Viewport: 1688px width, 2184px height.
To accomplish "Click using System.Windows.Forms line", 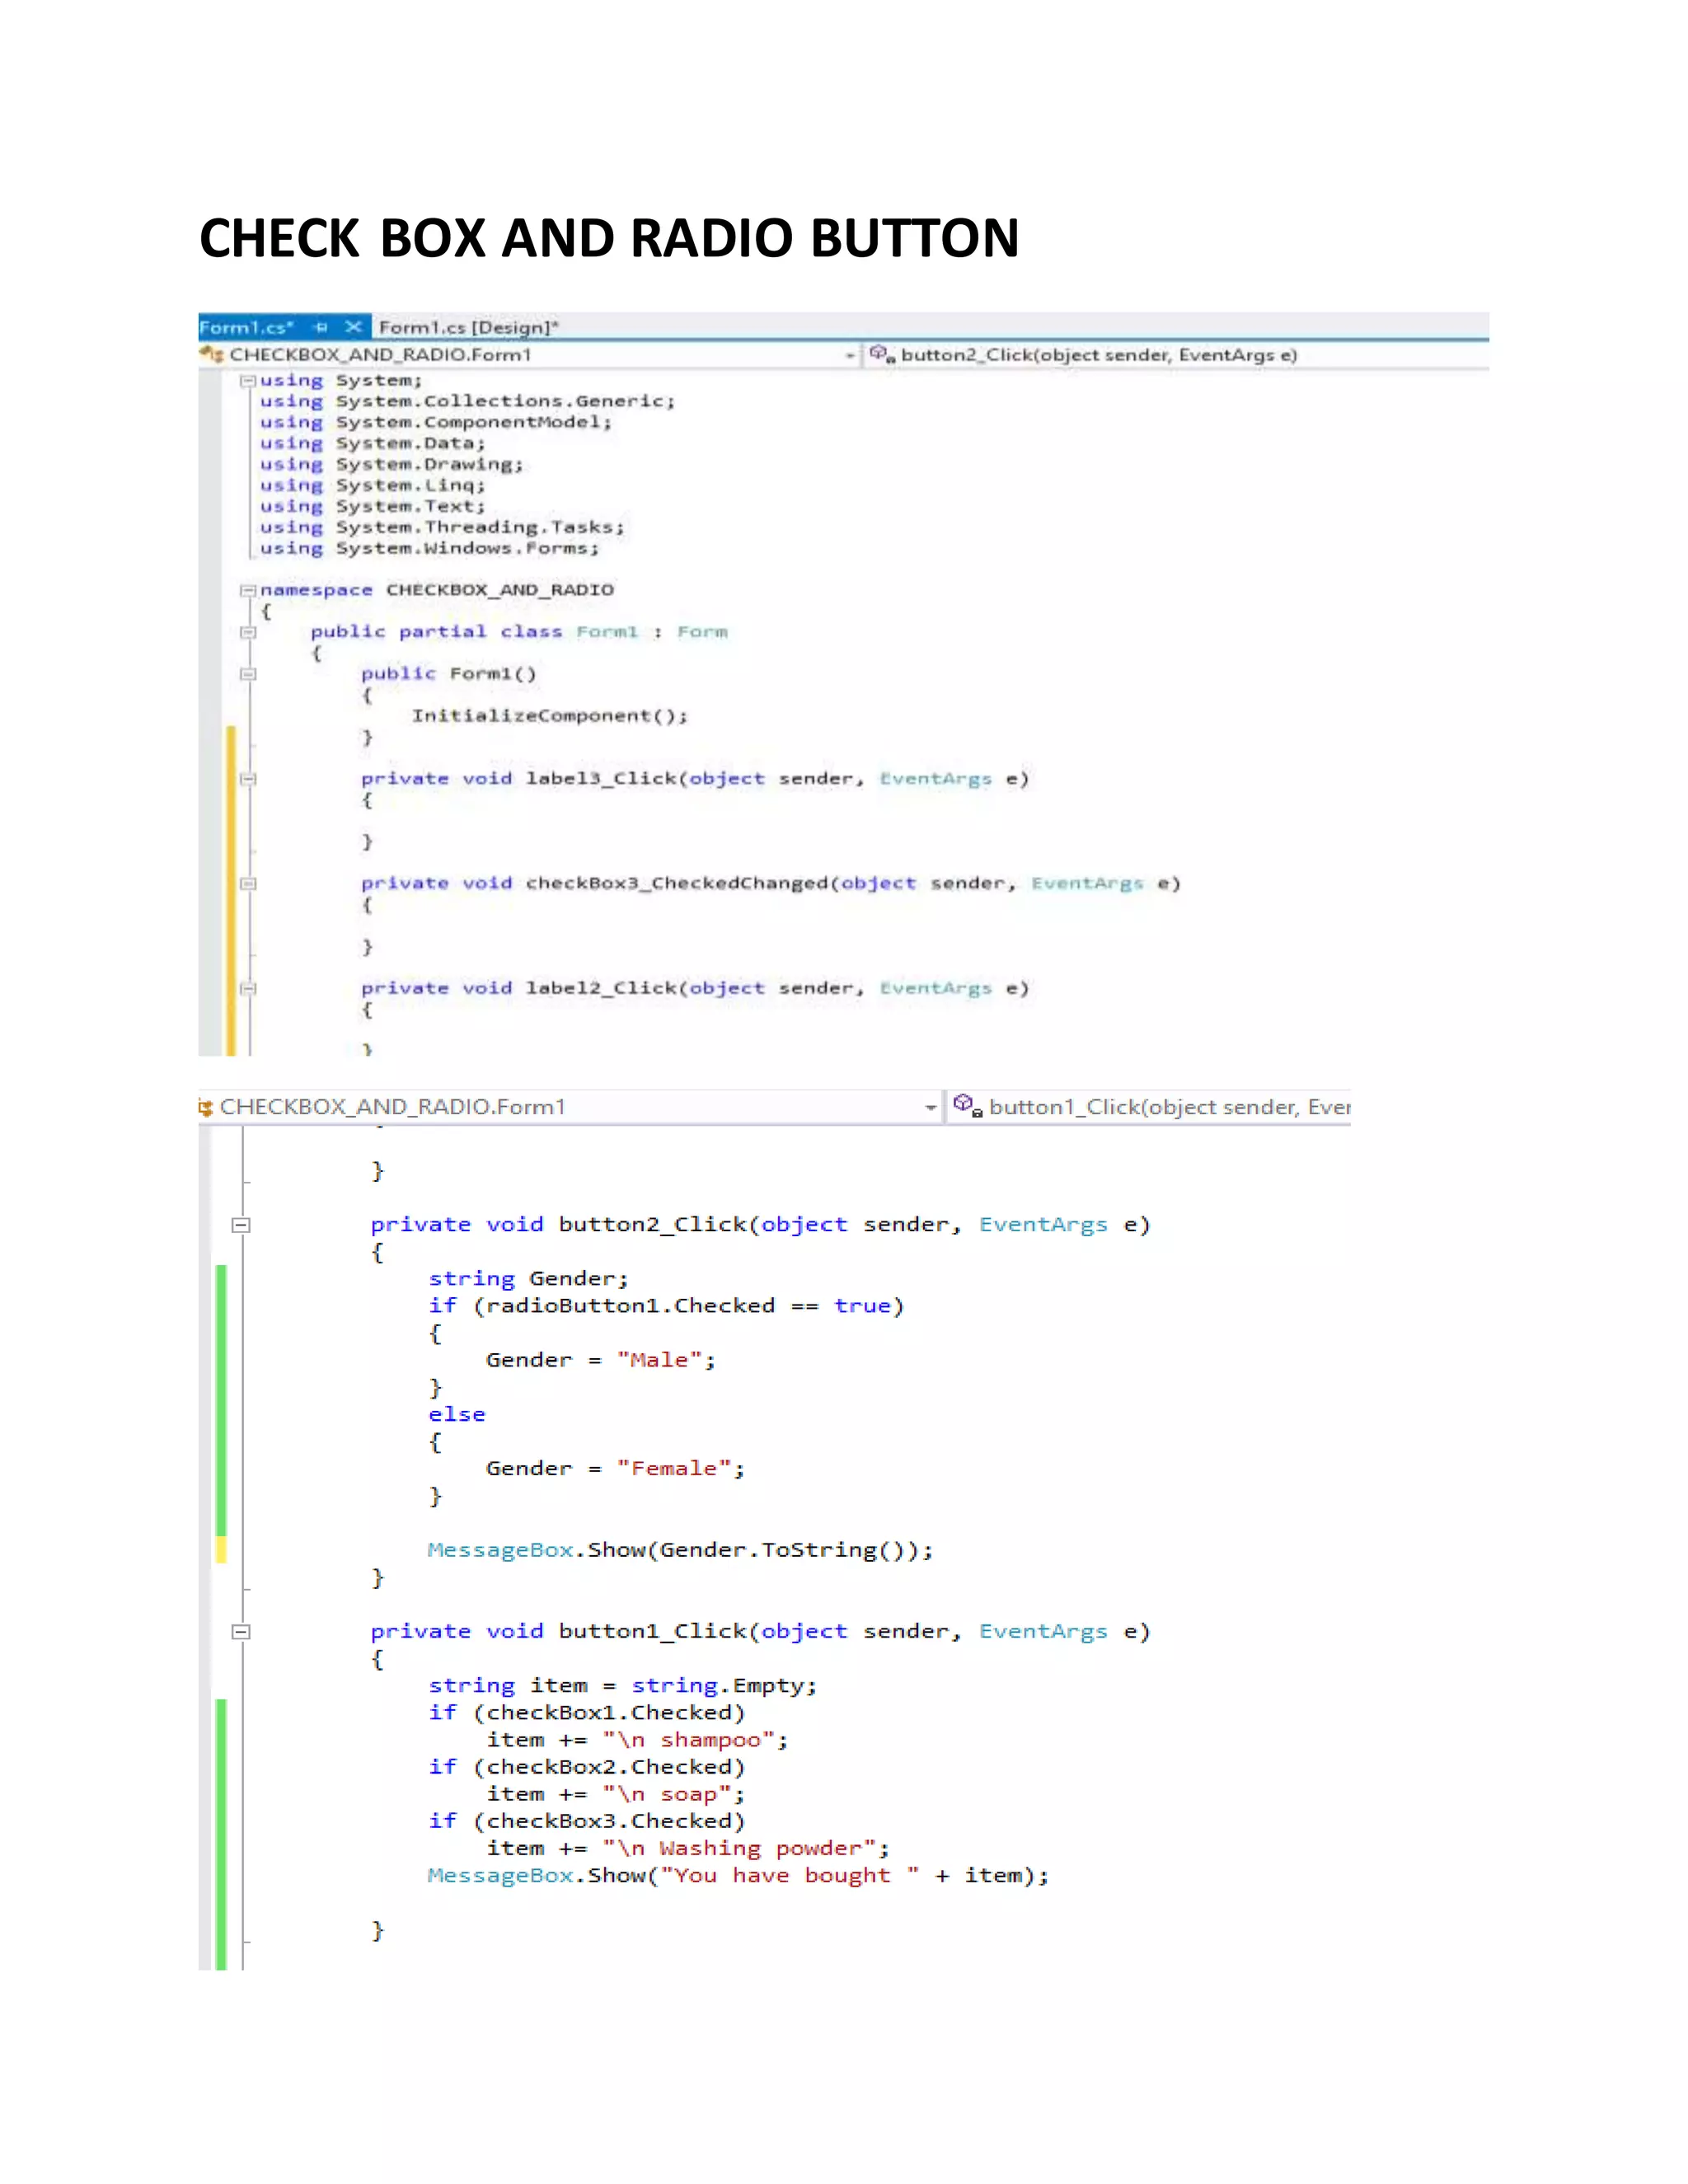I will 430,548.
